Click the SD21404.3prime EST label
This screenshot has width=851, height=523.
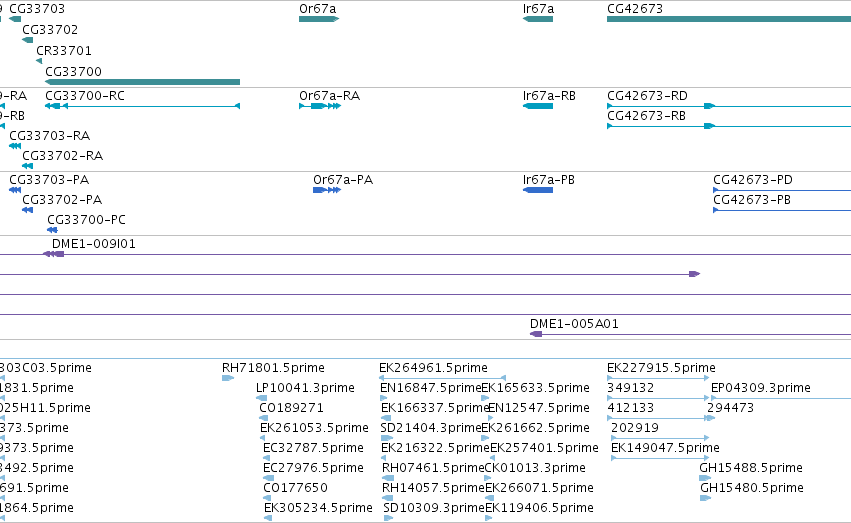pos(431,428)
